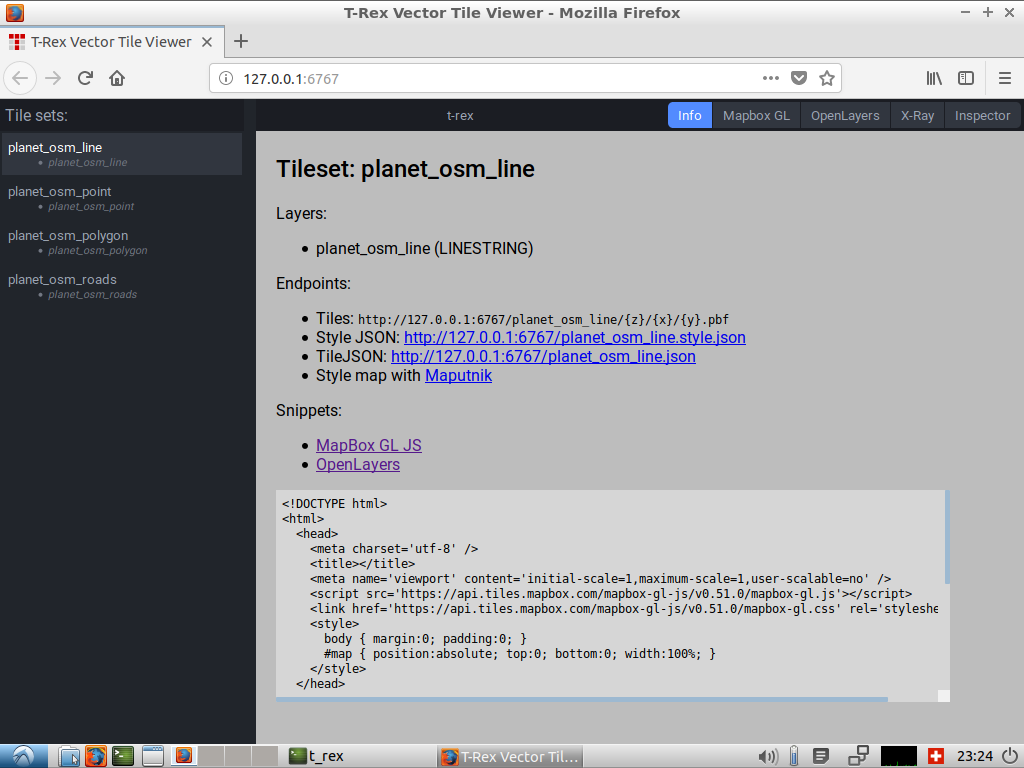Viewport: 1024px width, 768px height.
Task: Click the show desktop taskbar icon
Action: [152, 756]
